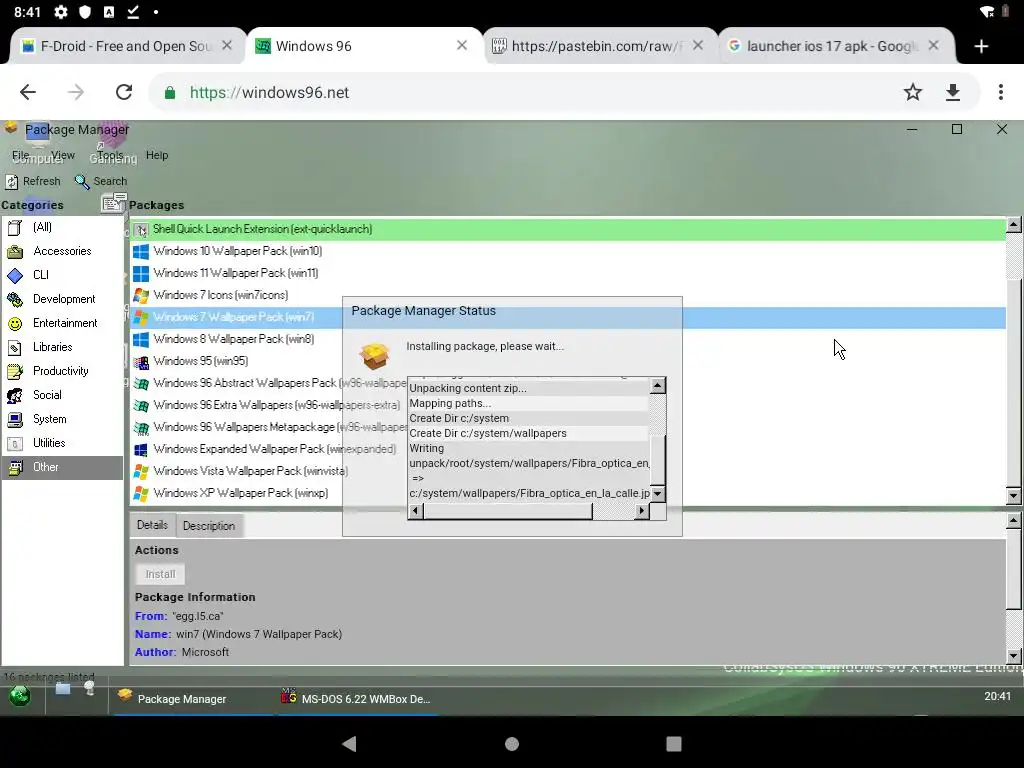The image size is (1024, 768).
Task: Click the Windows 8 Wallpaper Pack icon
Action: tap(140, 340)
